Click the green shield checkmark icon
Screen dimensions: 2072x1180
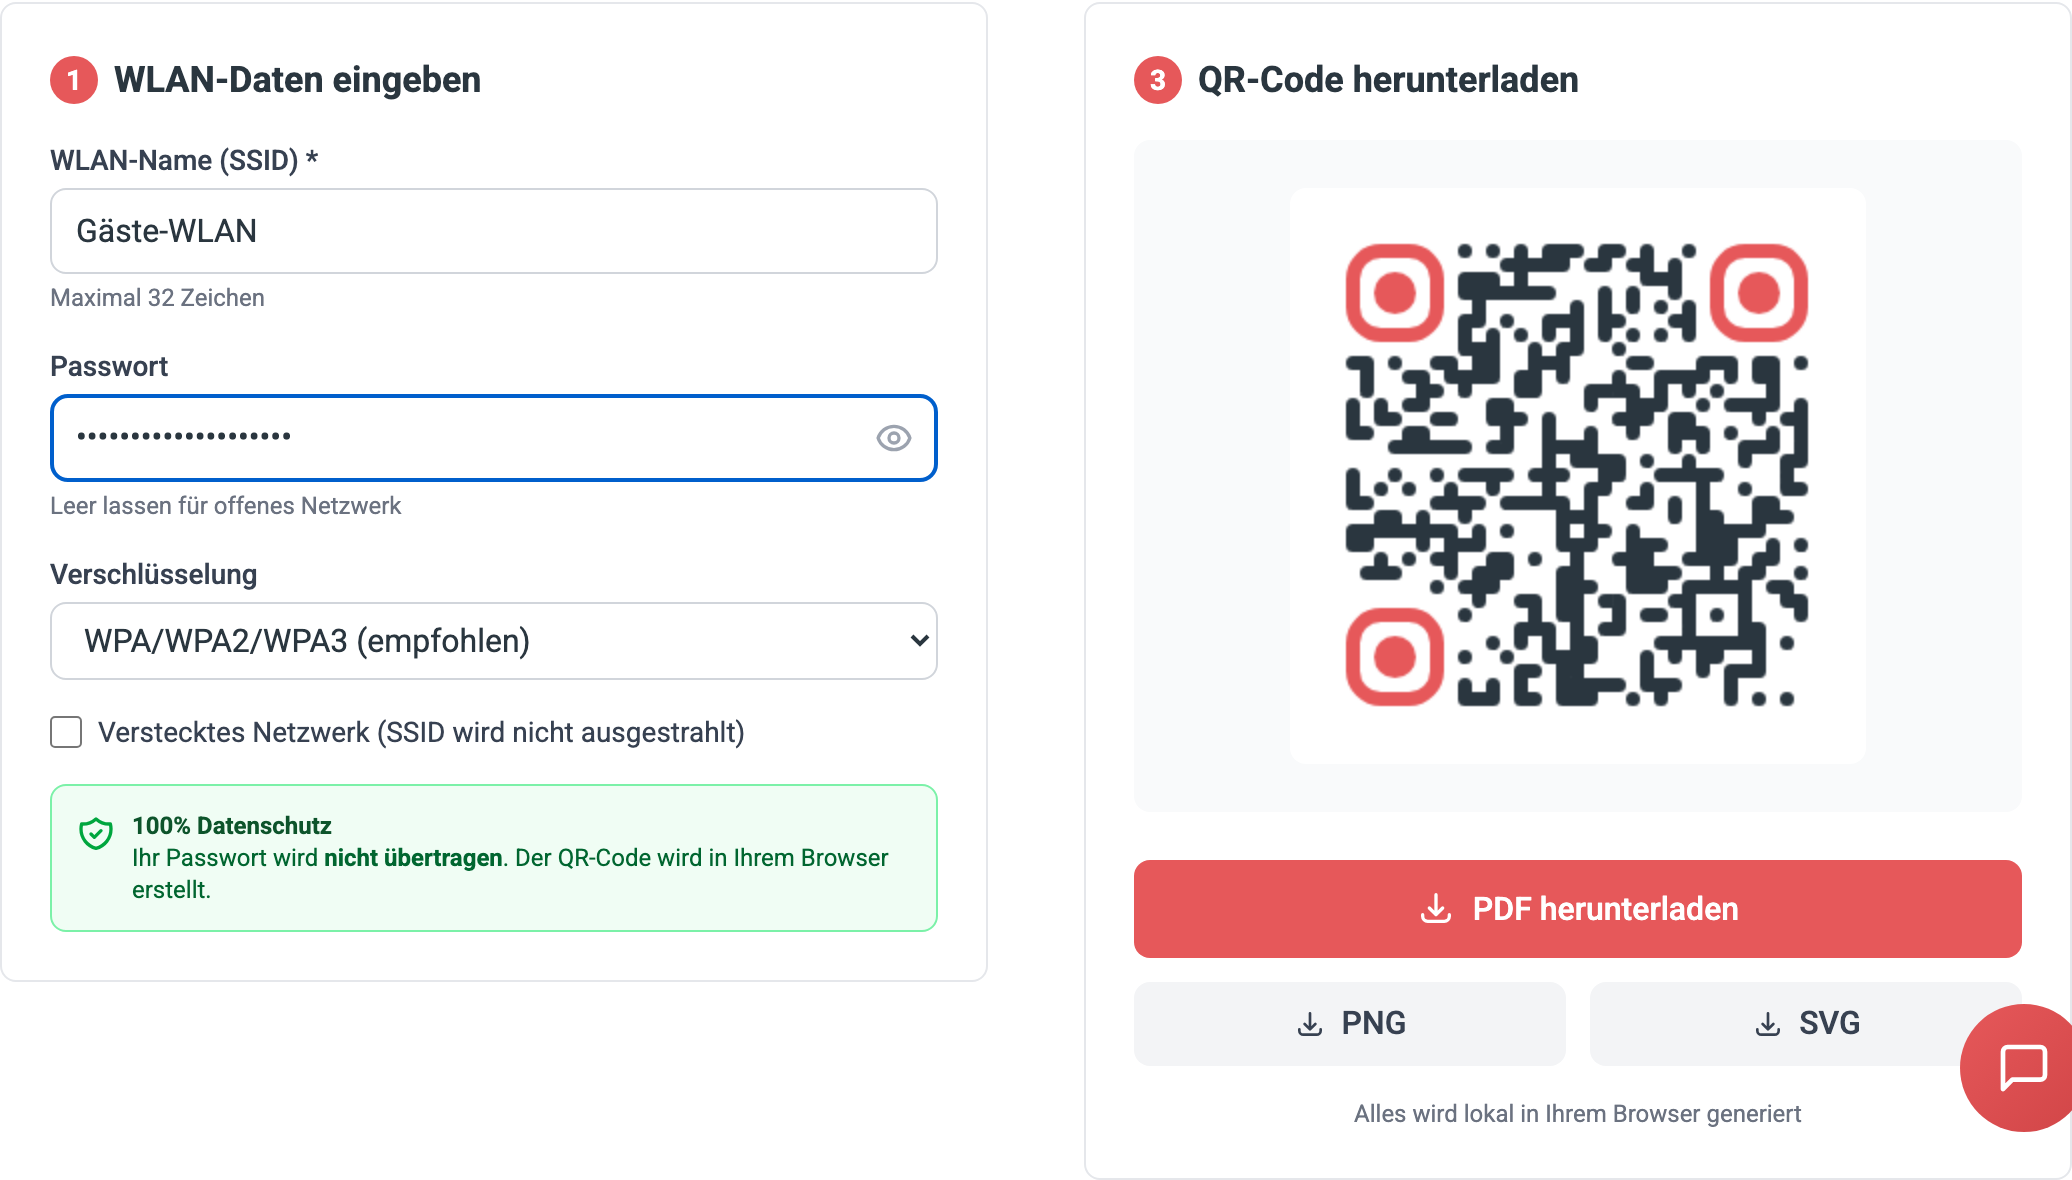tap(94, 833)
